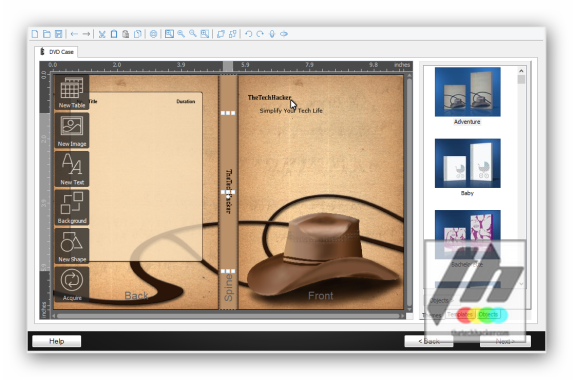The height and width of the screenshot is (380, 573).
Task: Click the top handle of spine text
Action: [228, 113]
